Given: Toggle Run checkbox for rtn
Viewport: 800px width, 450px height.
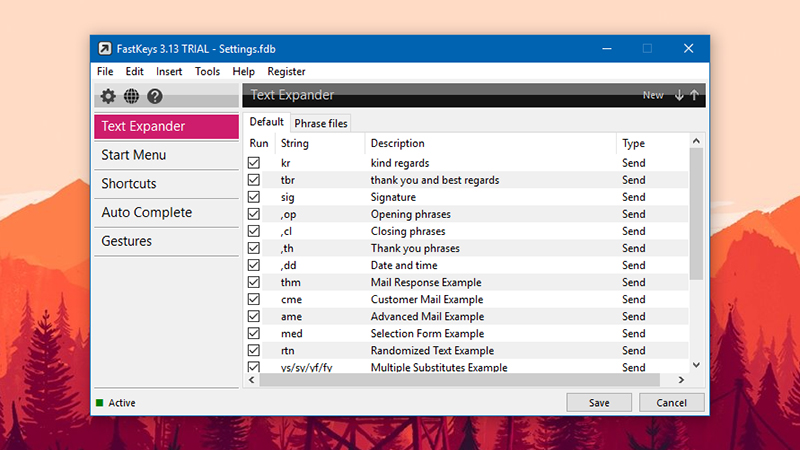Looking at the screenshot, I should (254, 351).
